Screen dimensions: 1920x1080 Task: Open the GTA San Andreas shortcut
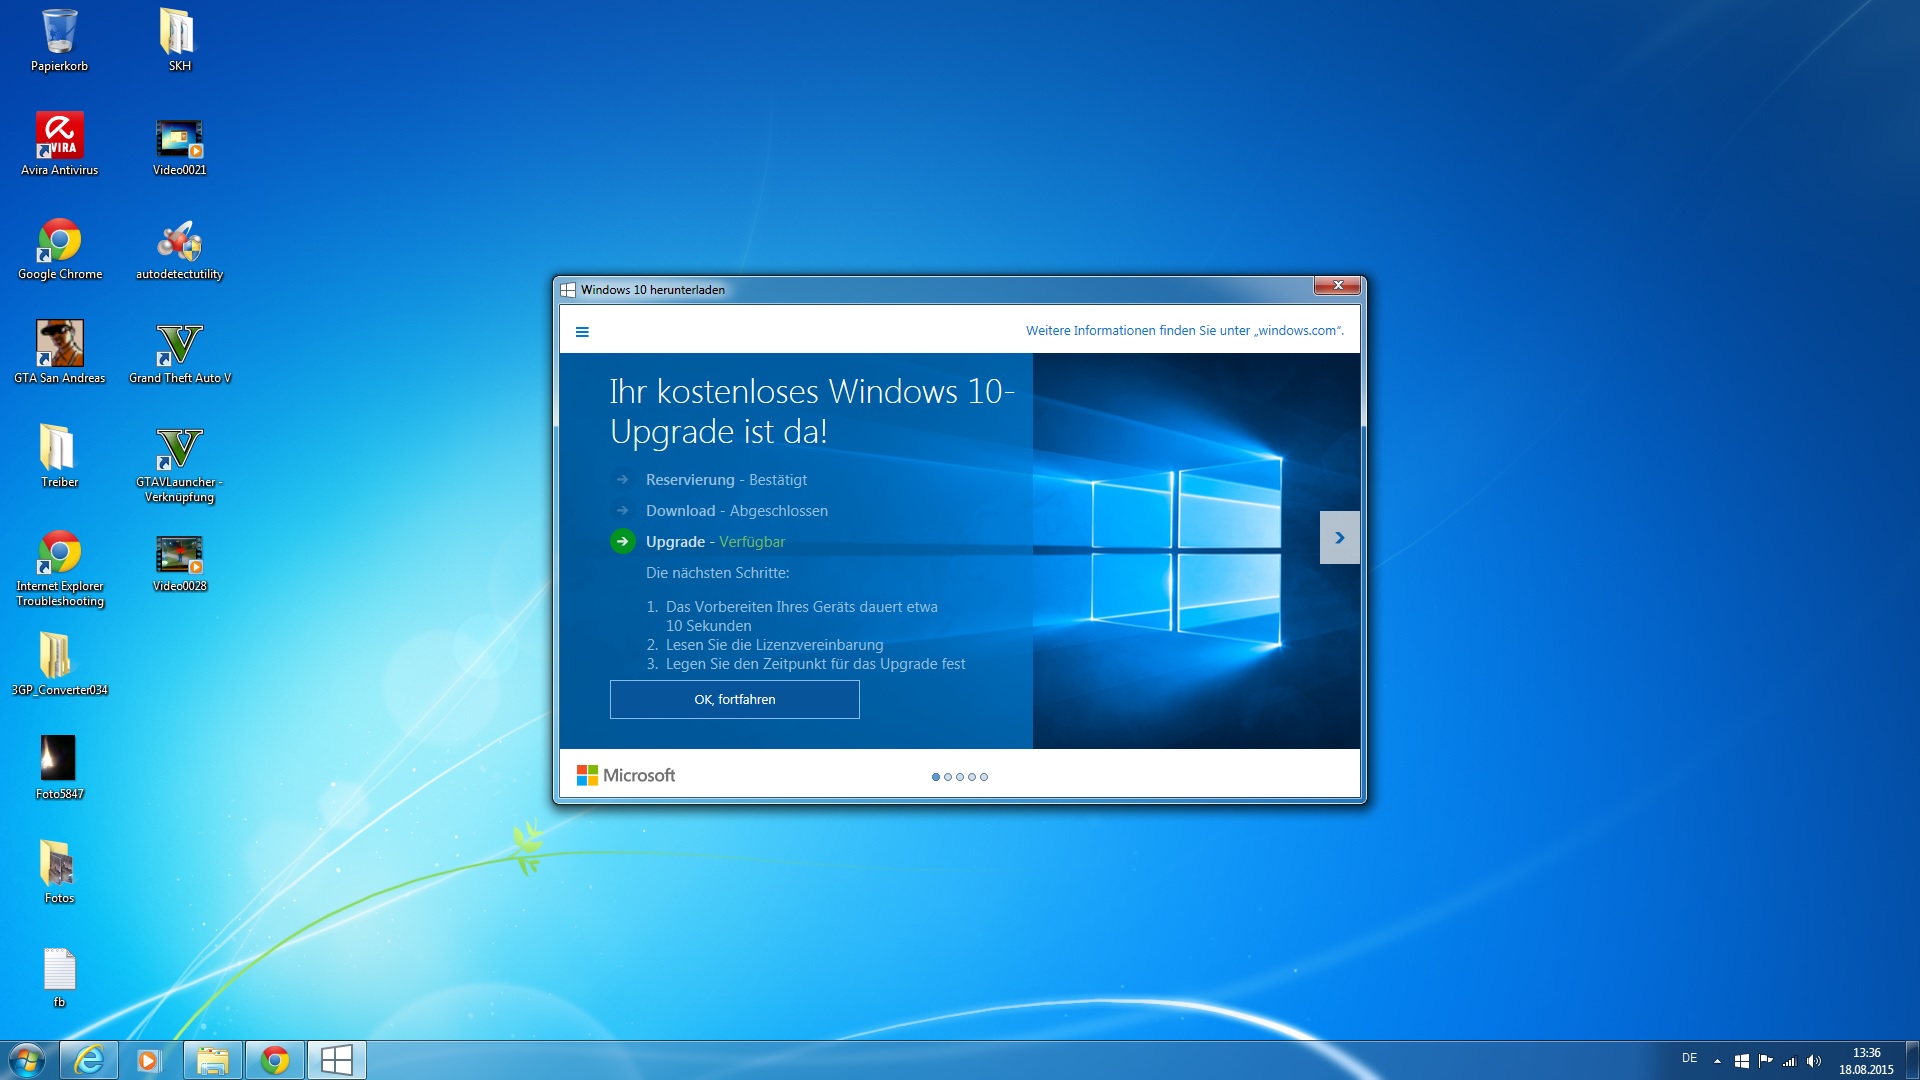[x=60, y=345]
